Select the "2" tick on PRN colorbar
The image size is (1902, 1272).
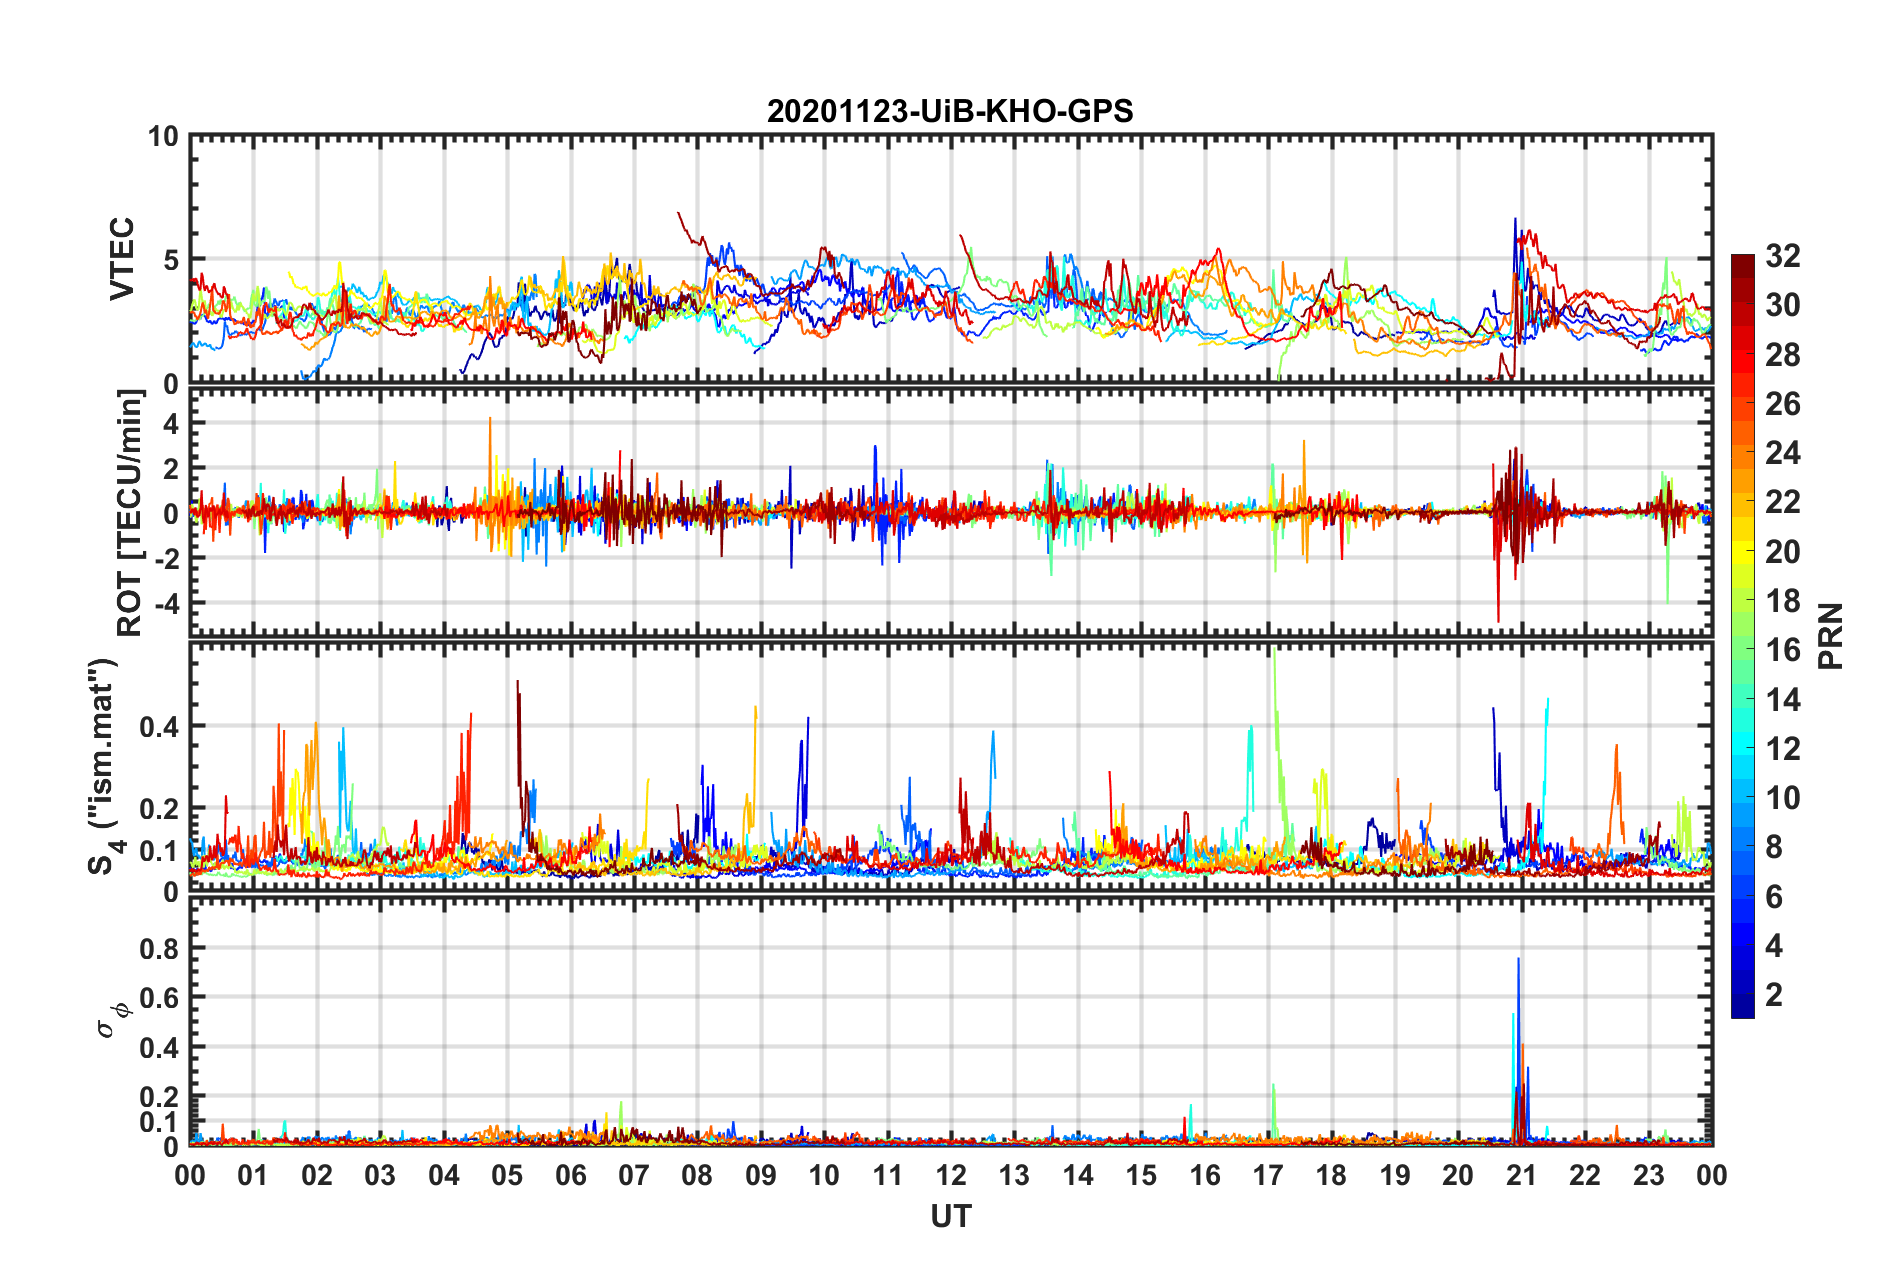tap(1774, 994)
